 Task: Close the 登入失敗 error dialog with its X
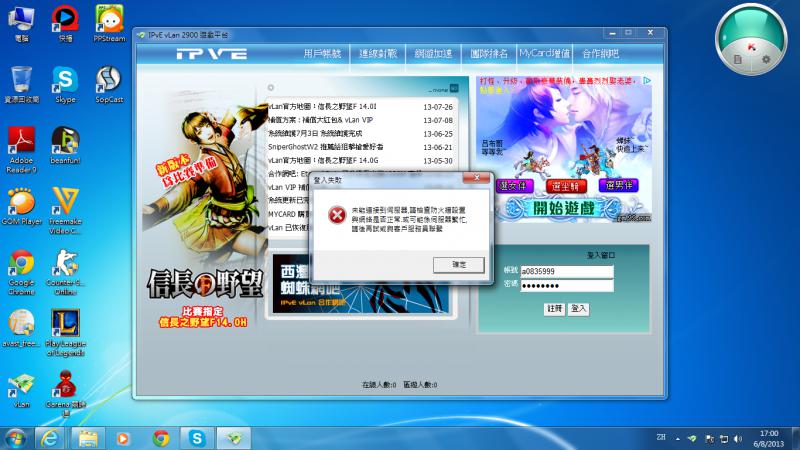pyautogui.click(x=477, y=178)
